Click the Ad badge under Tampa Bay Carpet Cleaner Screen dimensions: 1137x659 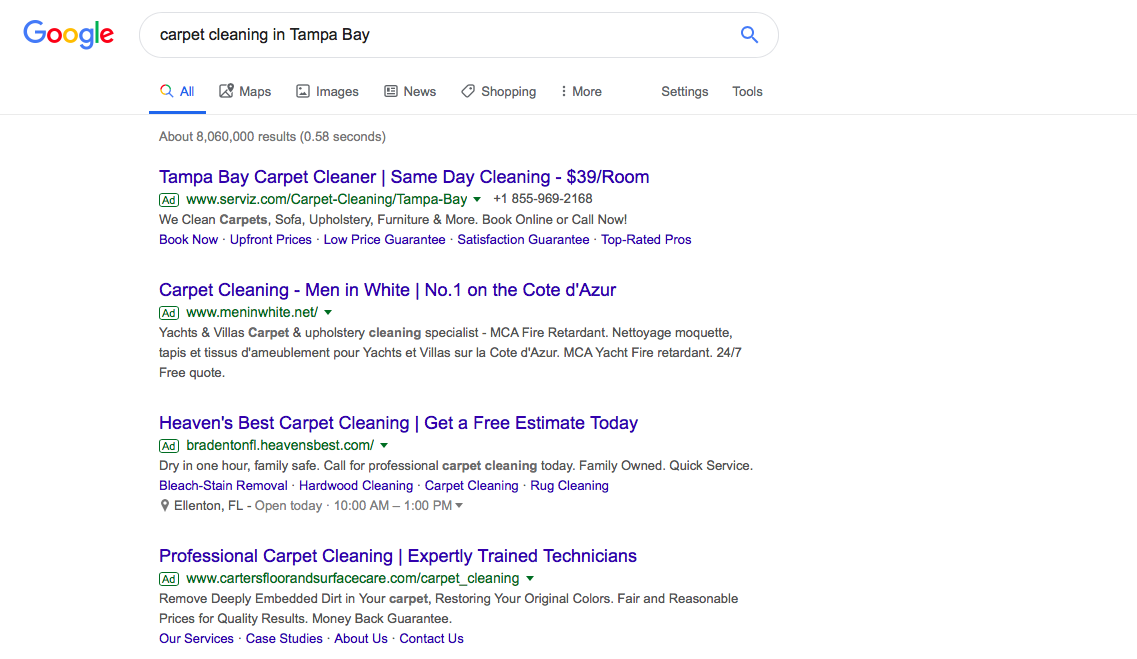point(169,199)
